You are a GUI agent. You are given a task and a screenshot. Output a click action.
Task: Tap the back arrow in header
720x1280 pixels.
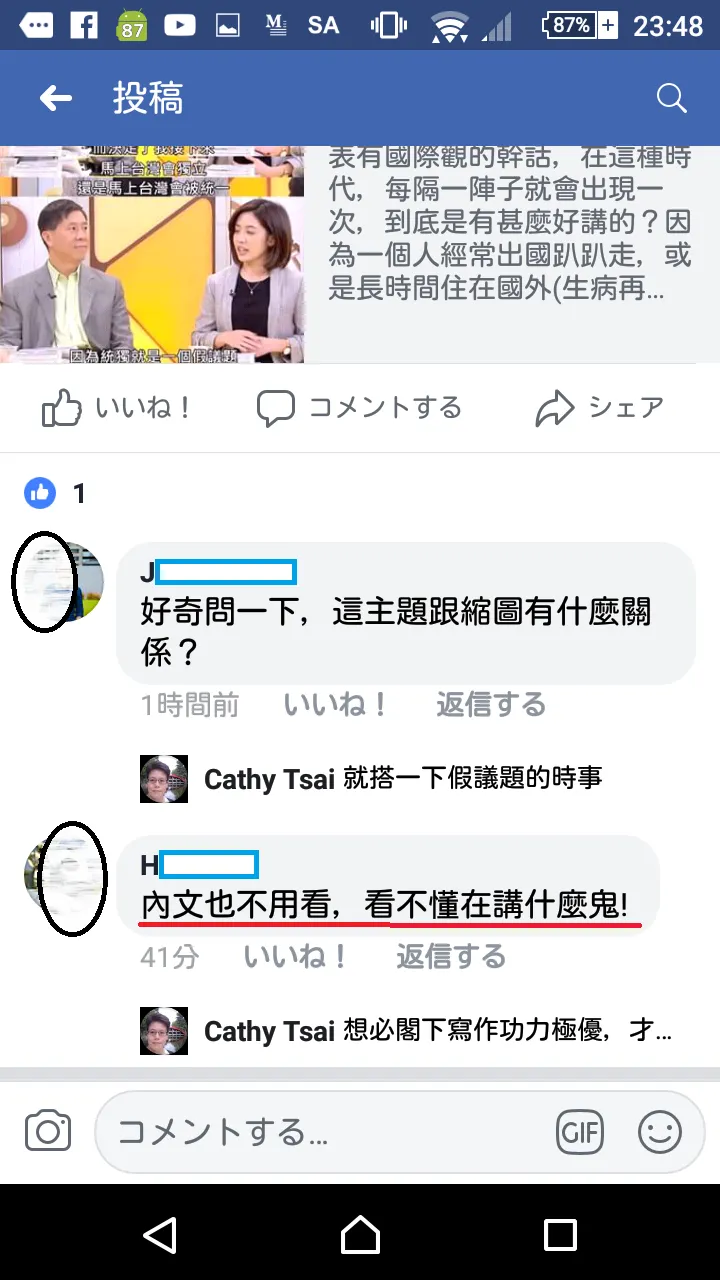tap(56, 98)
